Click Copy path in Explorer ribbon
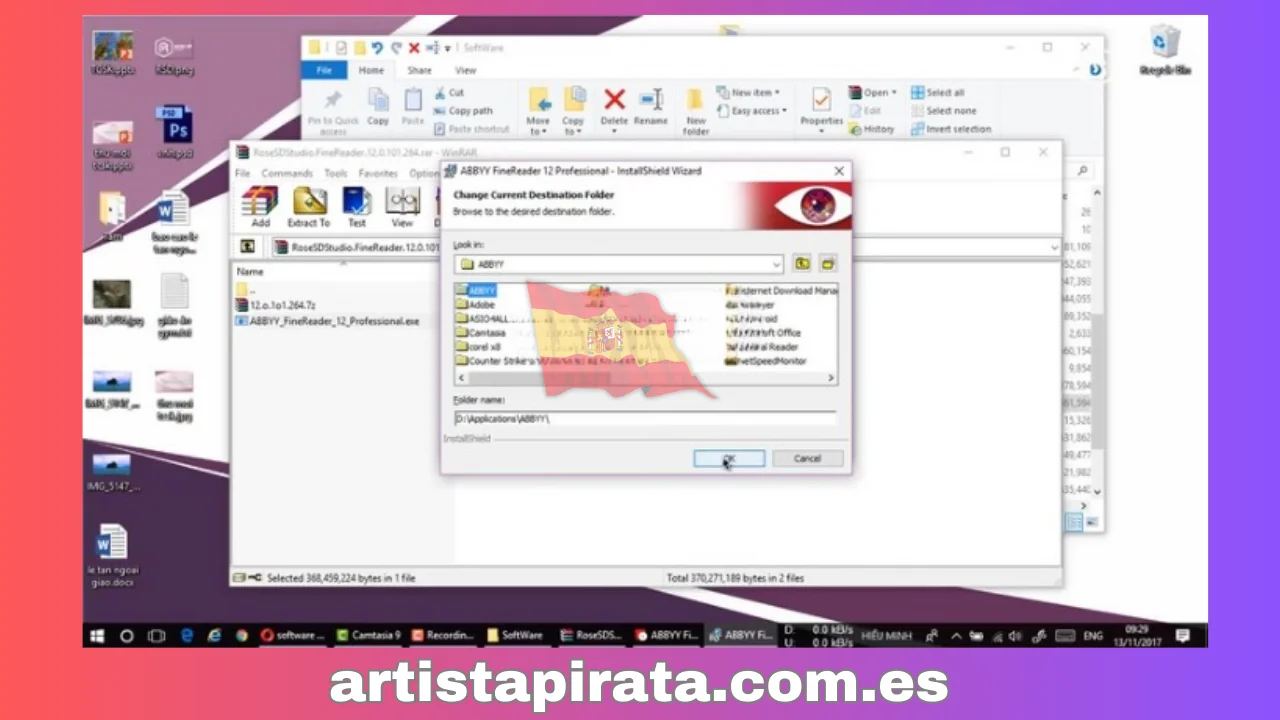Viewport: 1280px width, 720px height. tap(463, 111)
